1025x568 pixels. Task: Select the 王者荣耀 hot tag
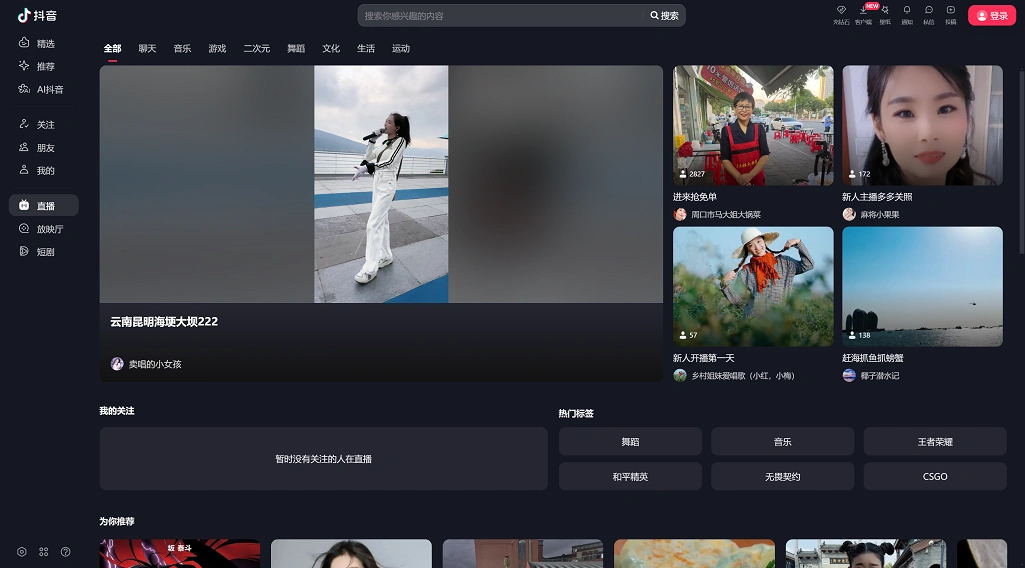point(934,441)
